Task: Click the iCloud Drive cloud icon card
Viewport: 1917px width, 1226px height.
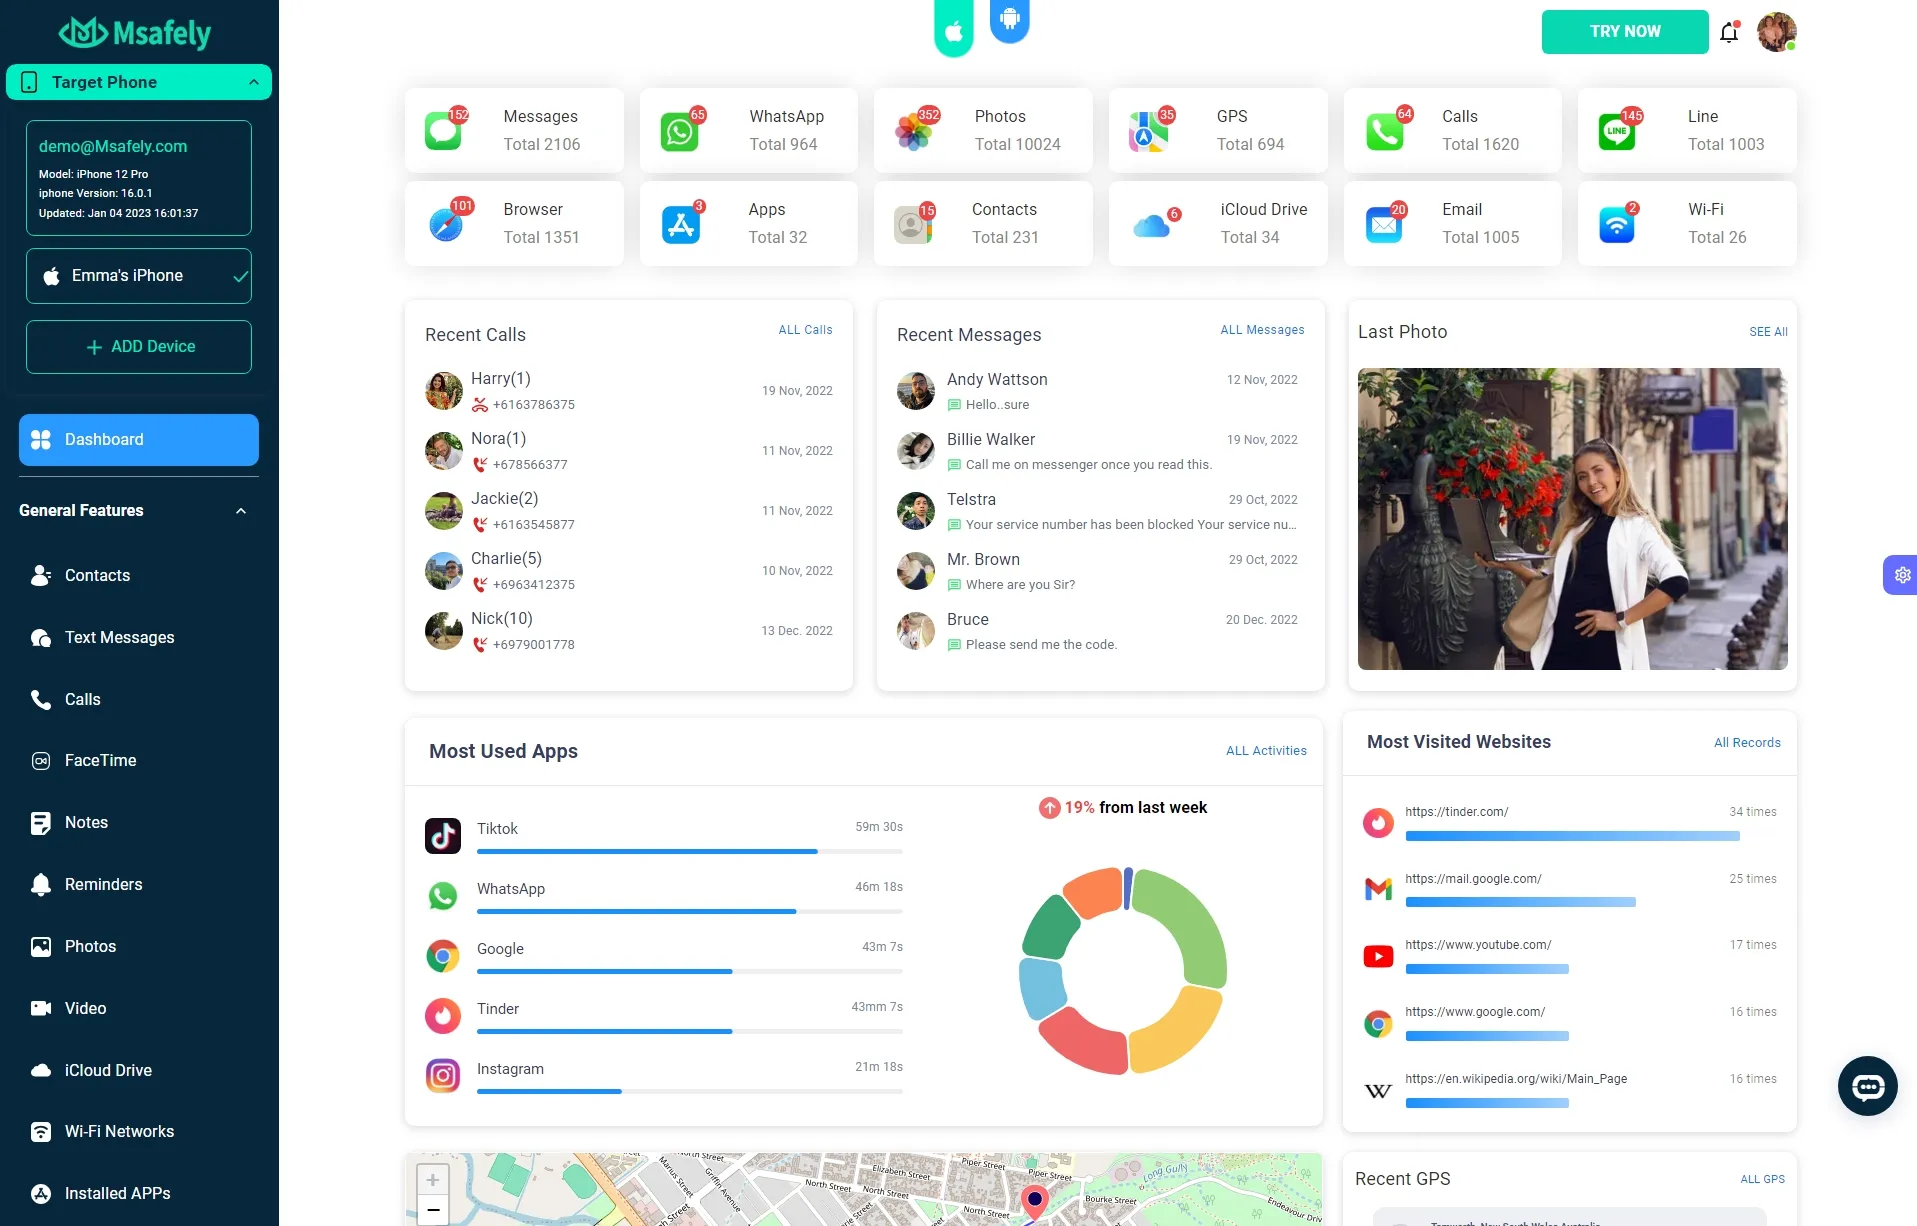Action: point(1152,225)
